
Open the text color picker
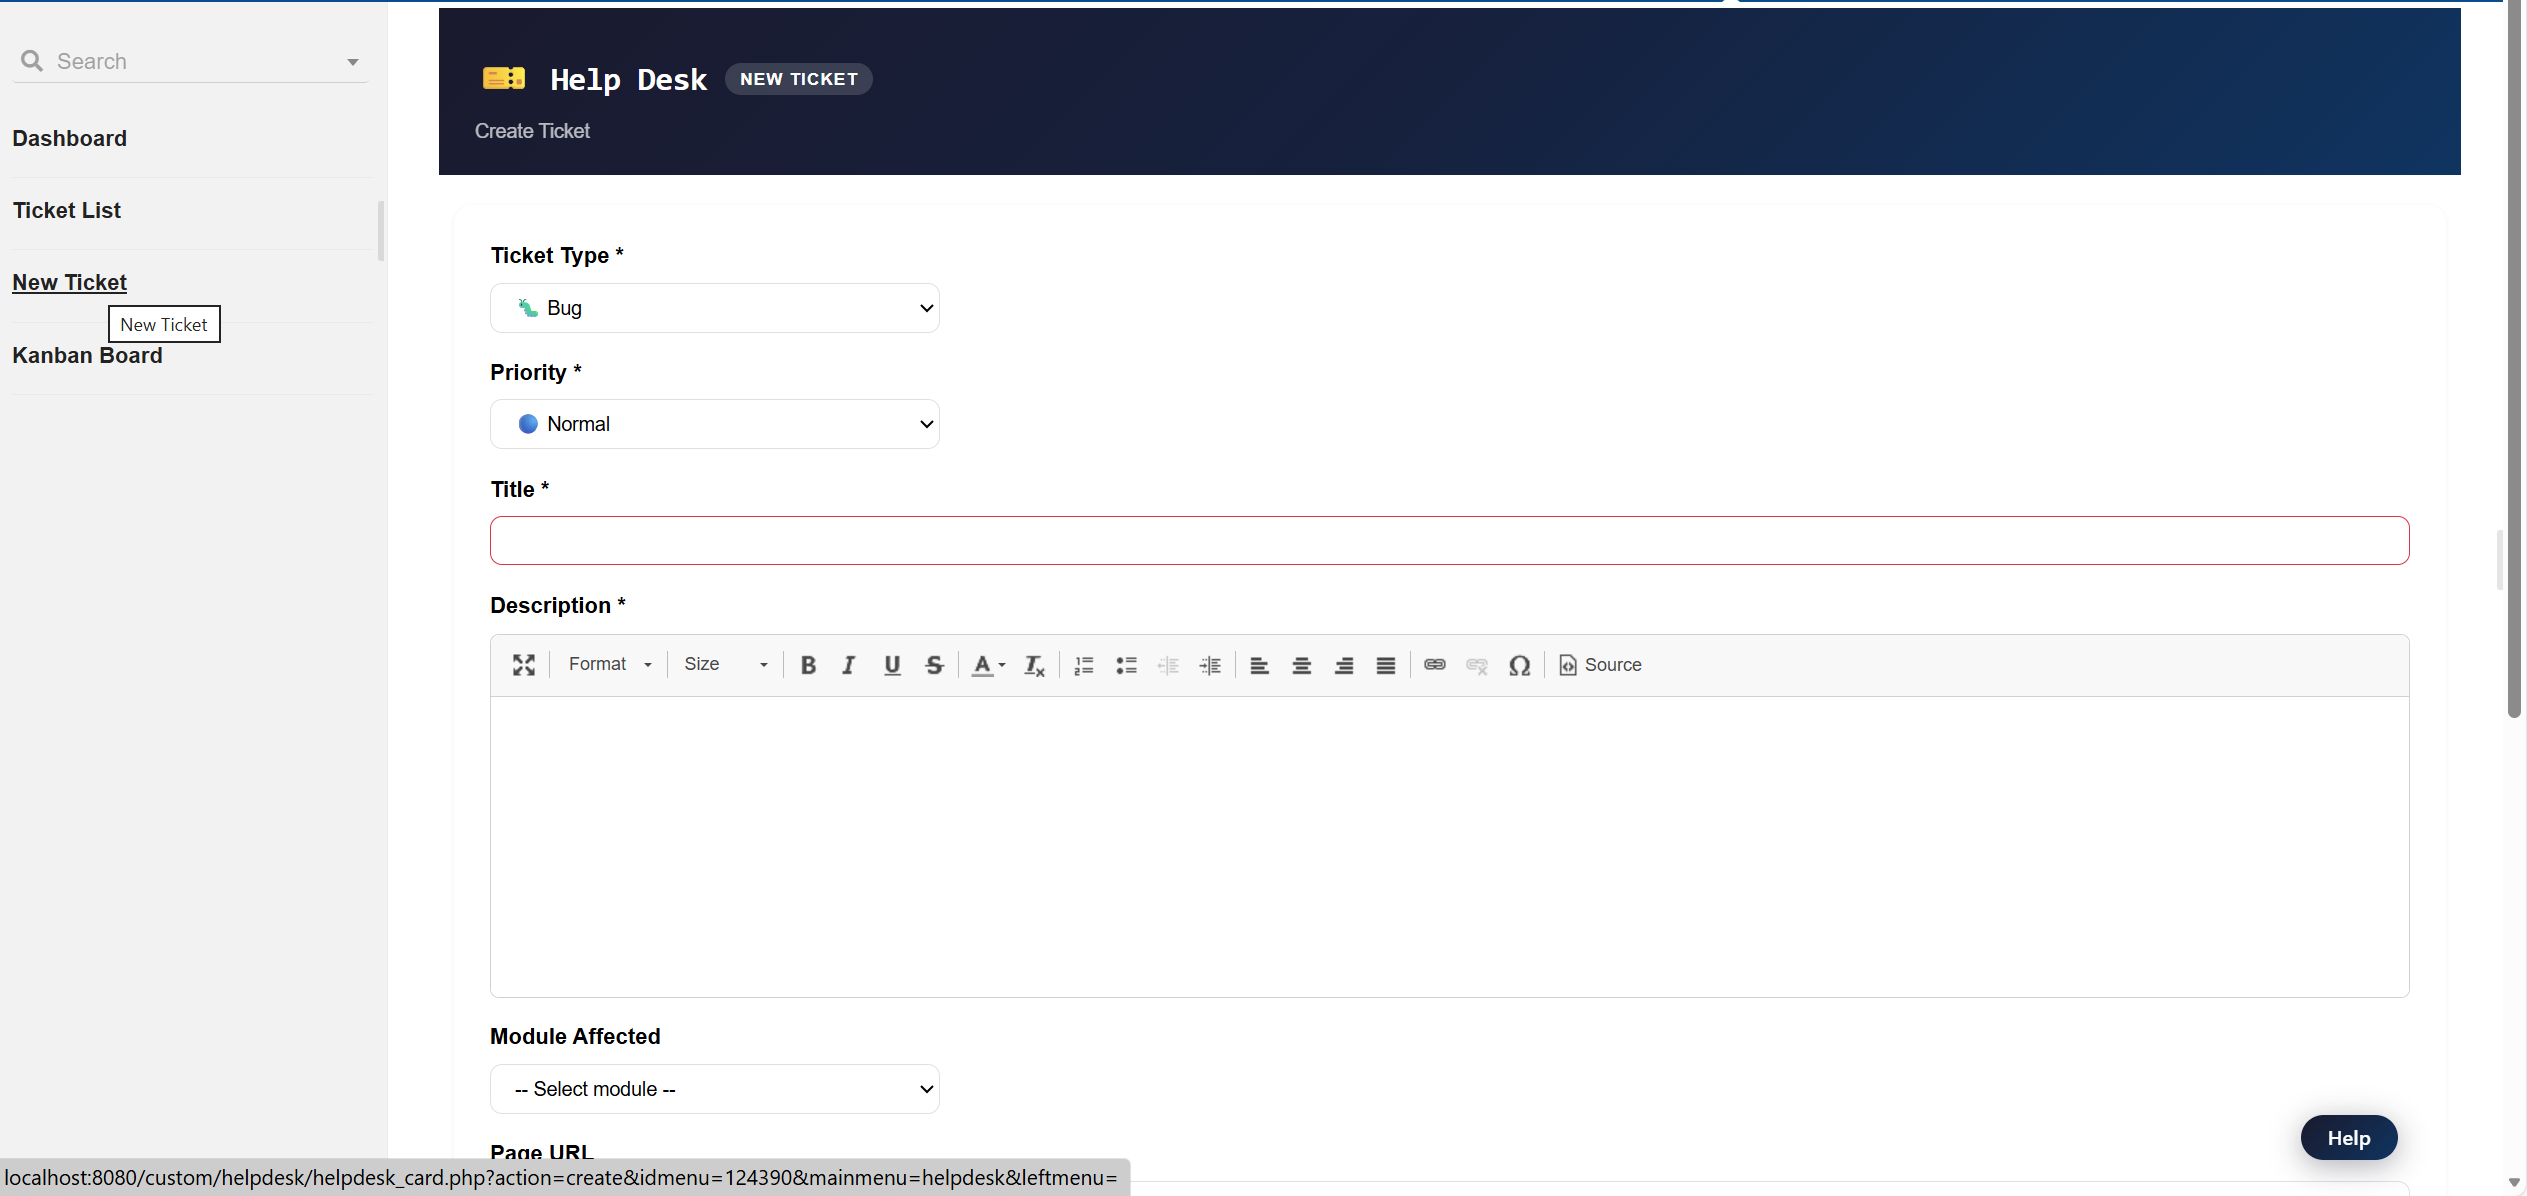988,665
